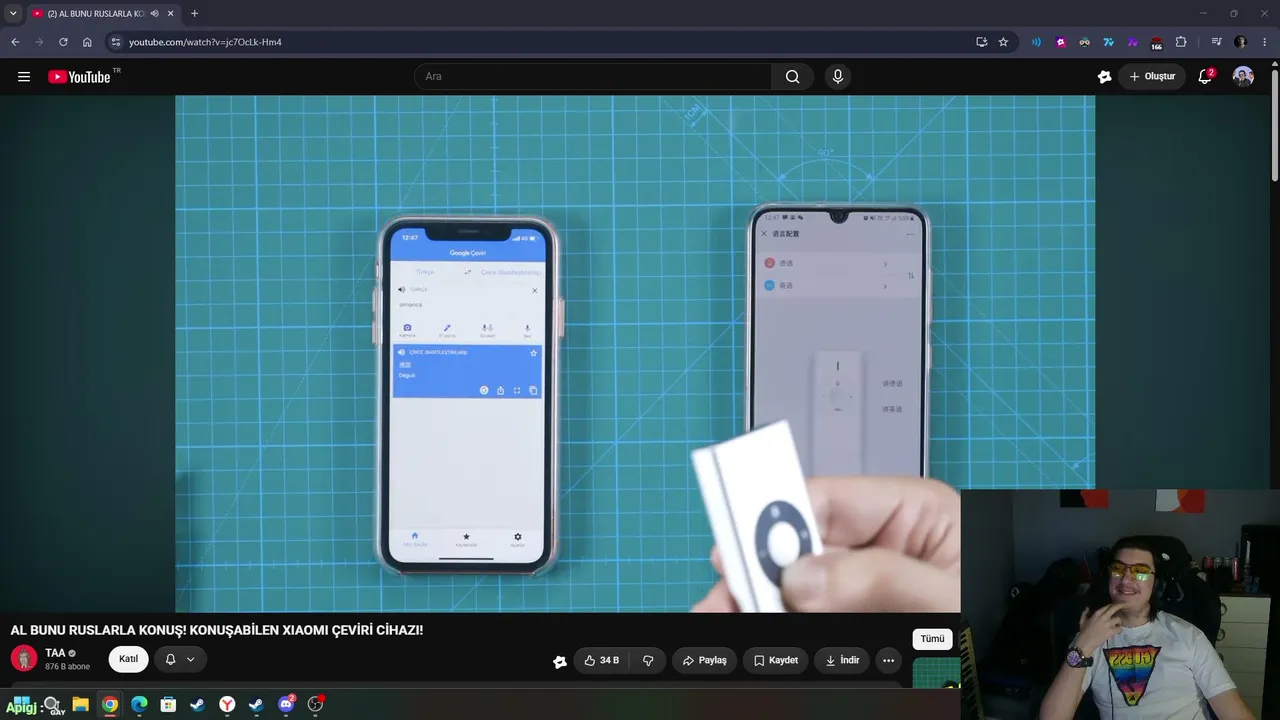Open the Chrome profile avatar
This screenshot has height=720, width=1280.
1240,42
